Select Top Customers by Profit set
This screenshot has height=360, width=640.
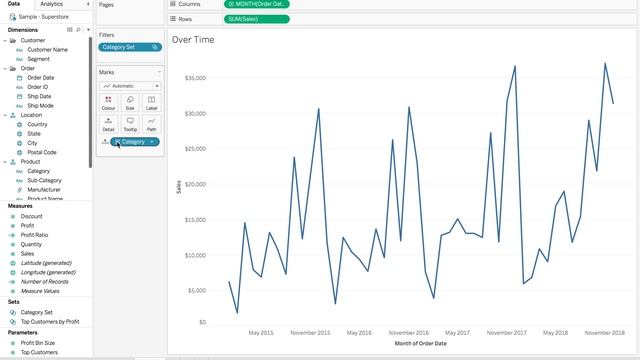click(50, 322)
